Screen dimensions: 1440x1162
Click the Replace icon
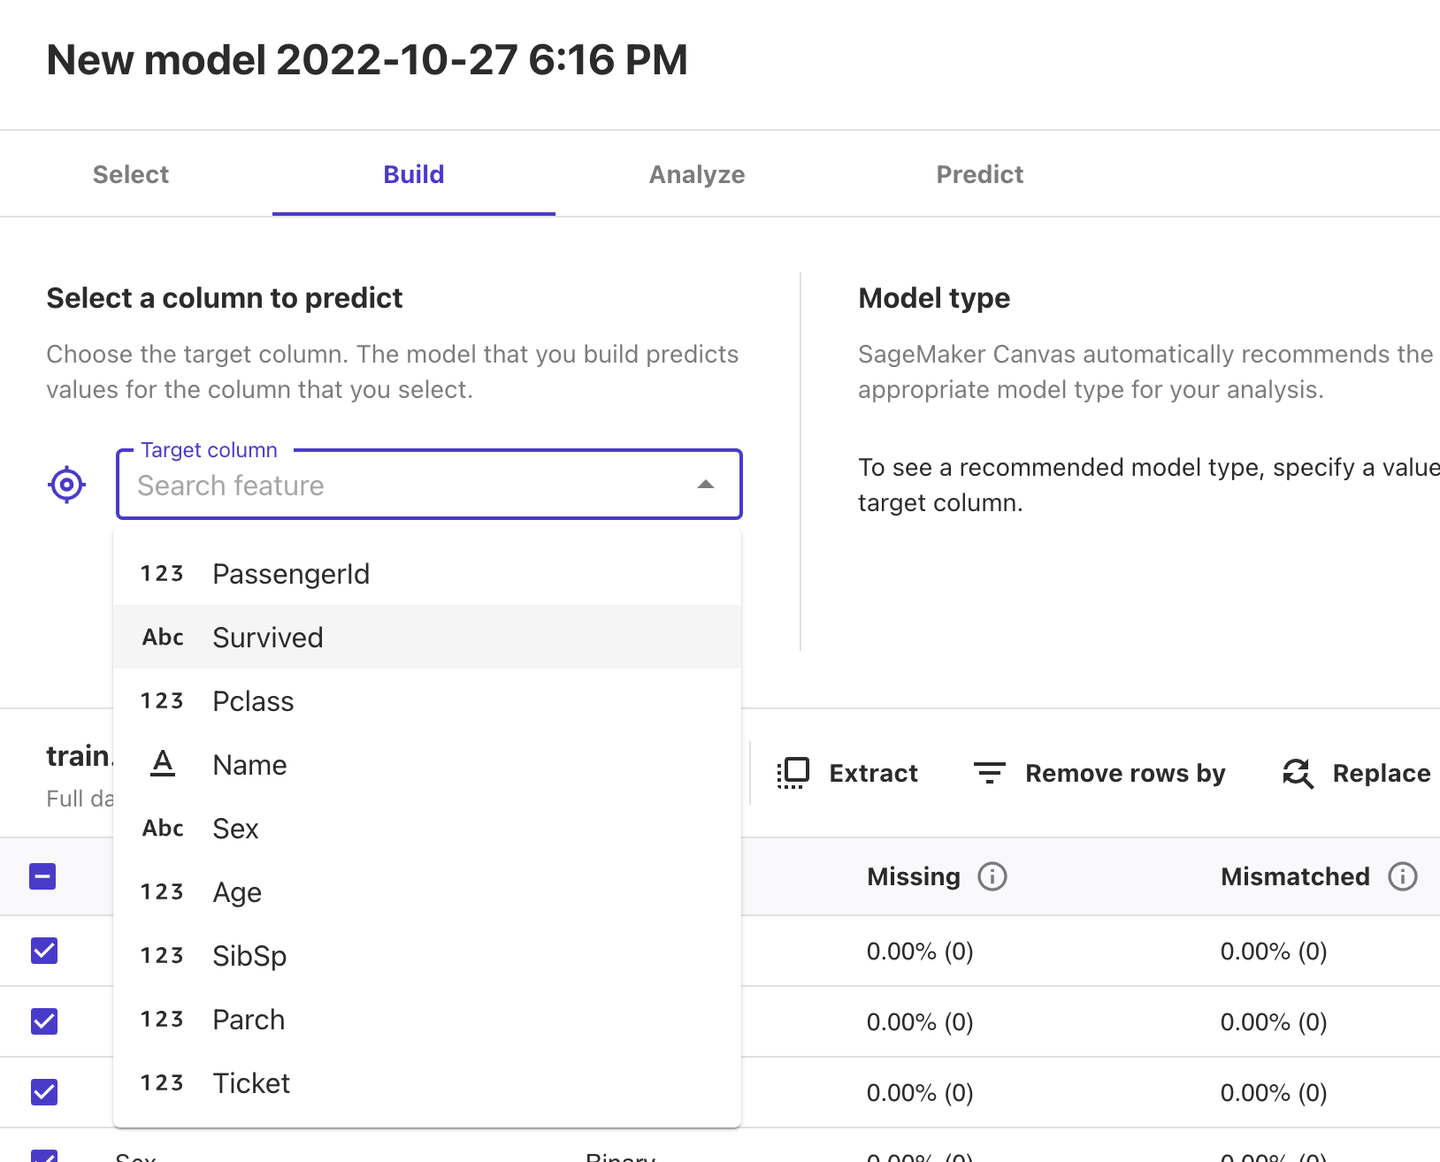(1298, 773)
